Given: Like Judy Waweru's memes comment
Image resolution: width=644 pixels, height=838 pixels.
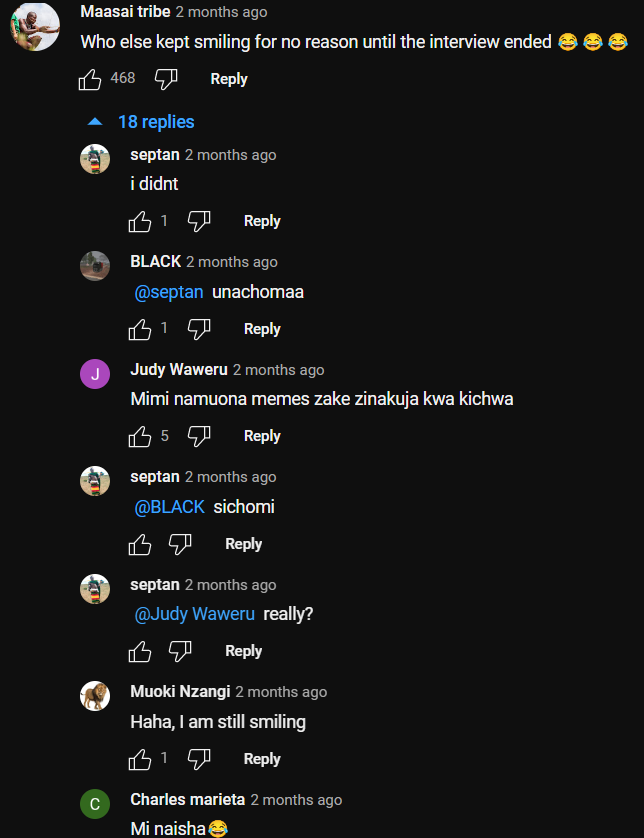Looking at the screenshot, I should [x=140, y=436].
